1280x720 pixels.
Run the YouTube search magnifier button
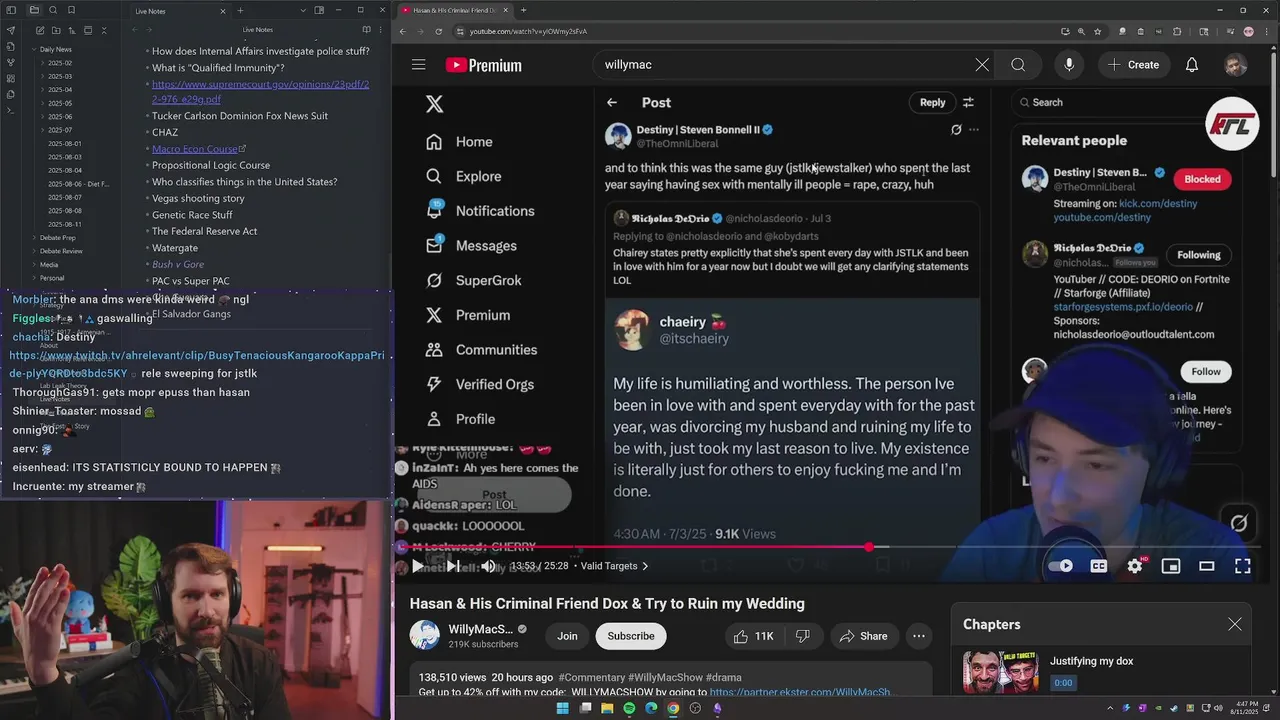[x=1018, y=65]
